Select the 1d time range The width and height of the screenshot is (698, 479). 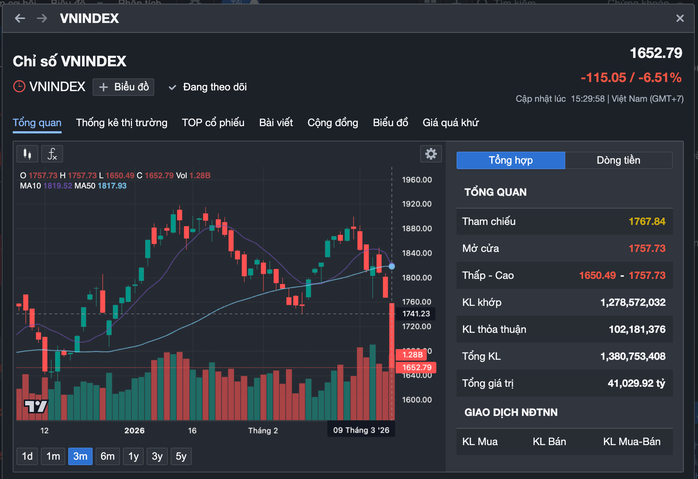27,457
